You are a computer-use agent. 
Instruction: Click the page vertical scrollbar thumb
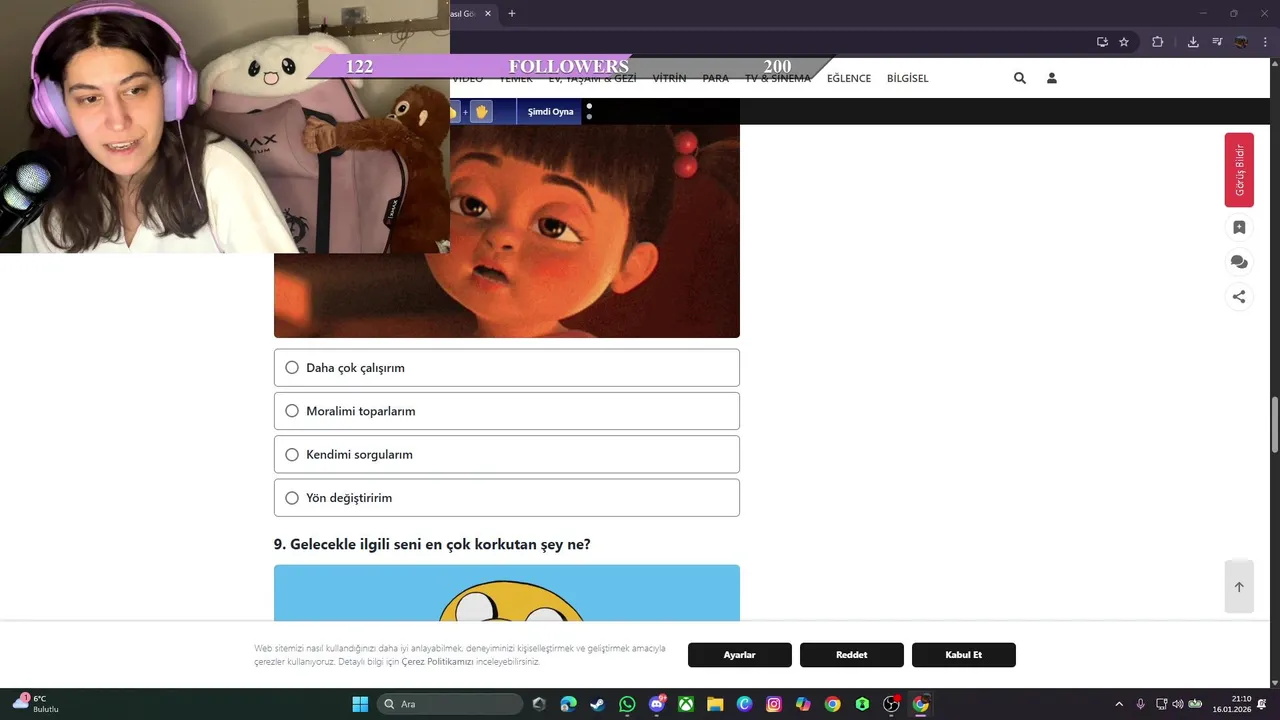pyautogui.click(x=1274, y=425)
